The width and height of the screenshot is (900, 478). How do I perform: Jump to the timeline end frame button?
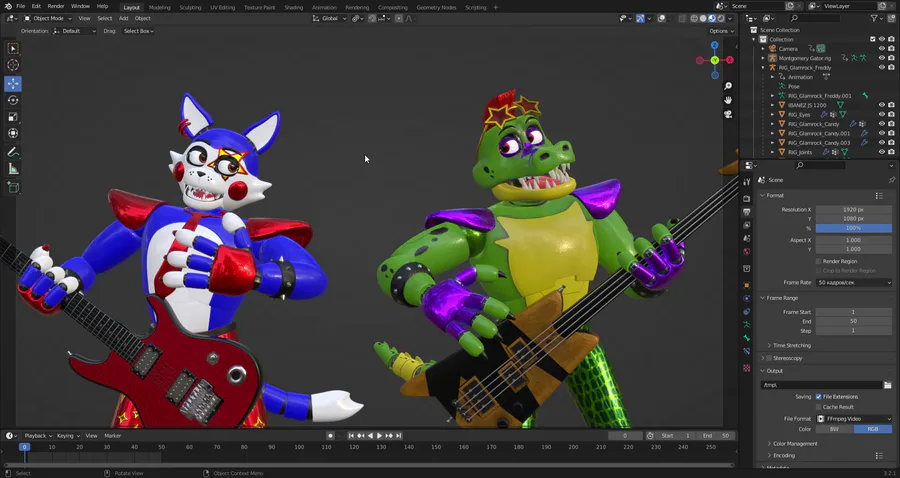click(398, 436)
